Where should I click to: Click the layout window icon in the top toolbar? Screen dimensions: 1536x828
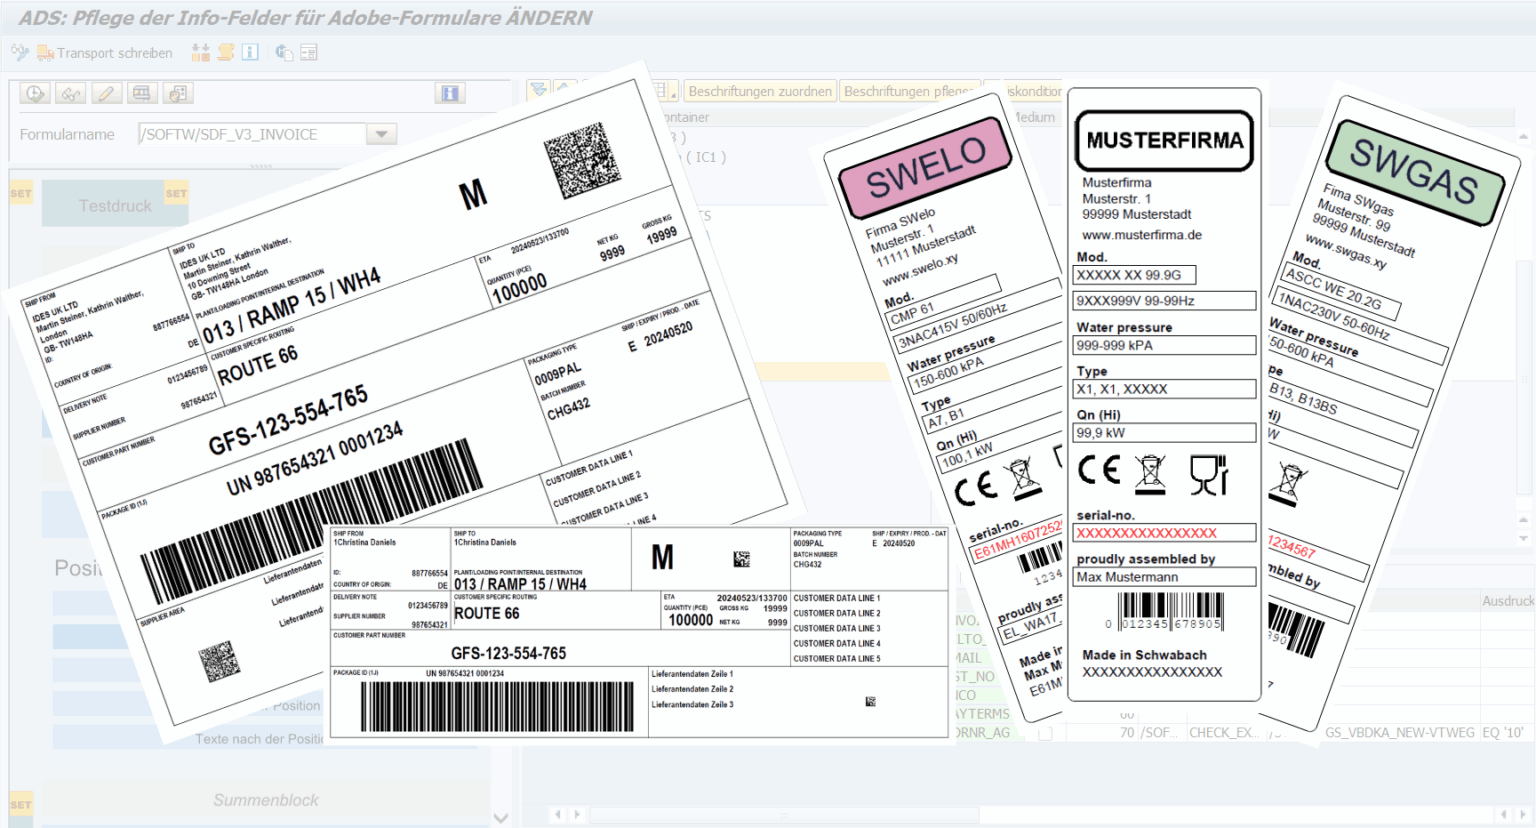(308, 52)
